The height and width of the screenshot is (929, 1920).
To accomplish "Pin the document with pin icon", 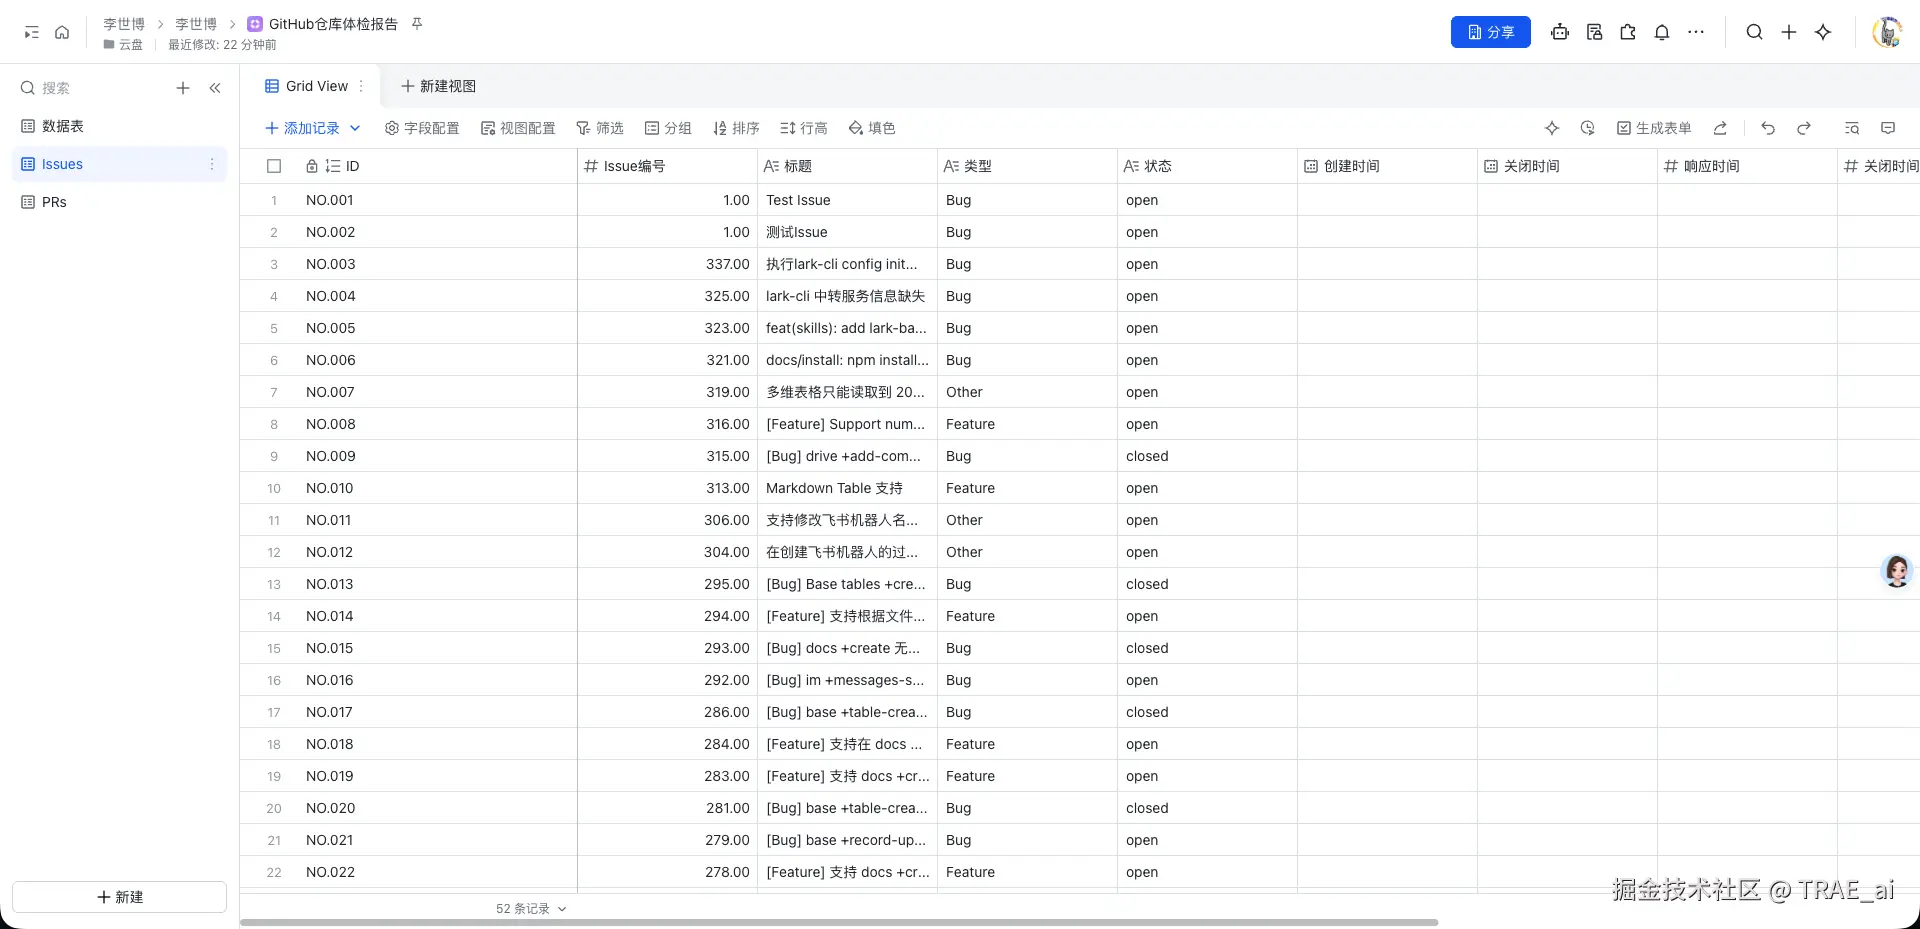I will click(417, 24).
